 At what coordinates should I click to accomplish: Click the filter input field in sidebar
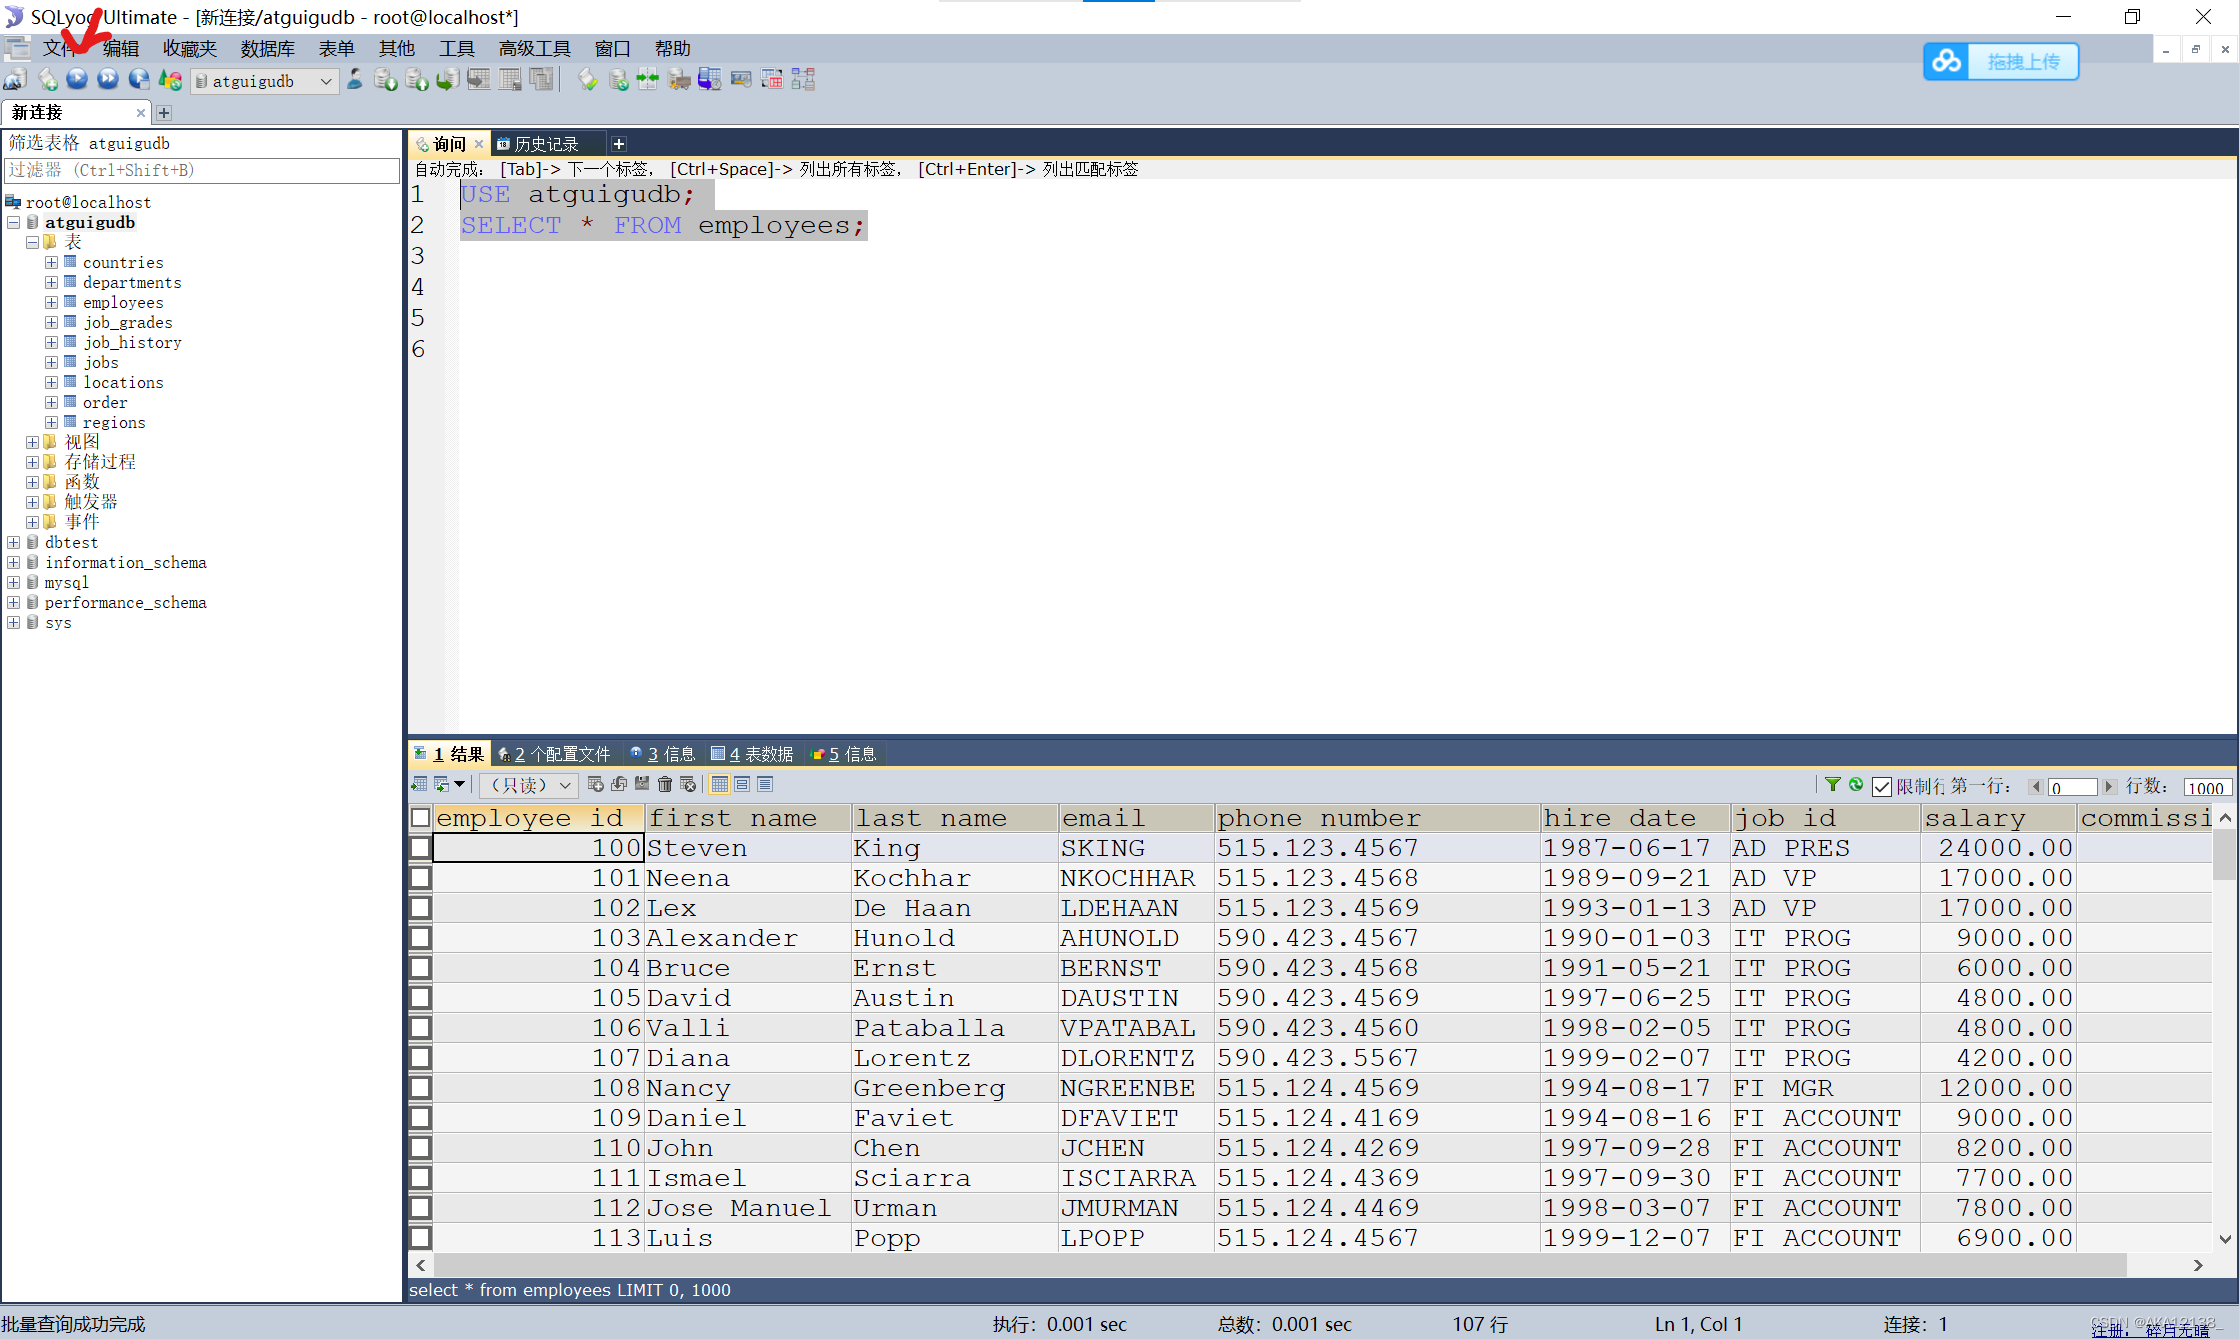(200, 170)
